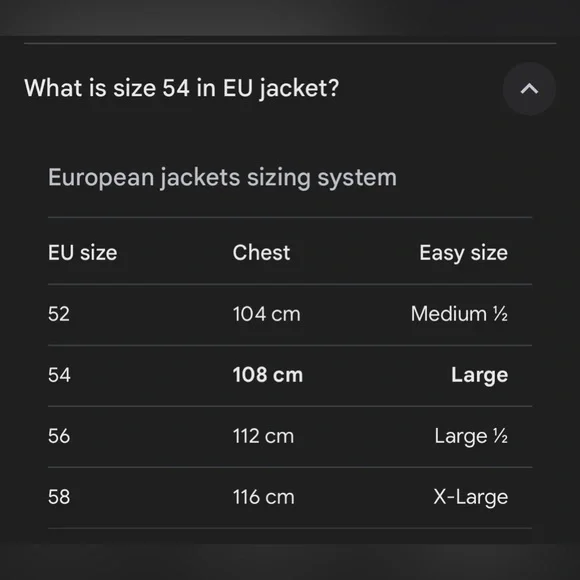Click the circular up-arrow button
The height and width of the screenshot is (580, 580).
(529, 89)
